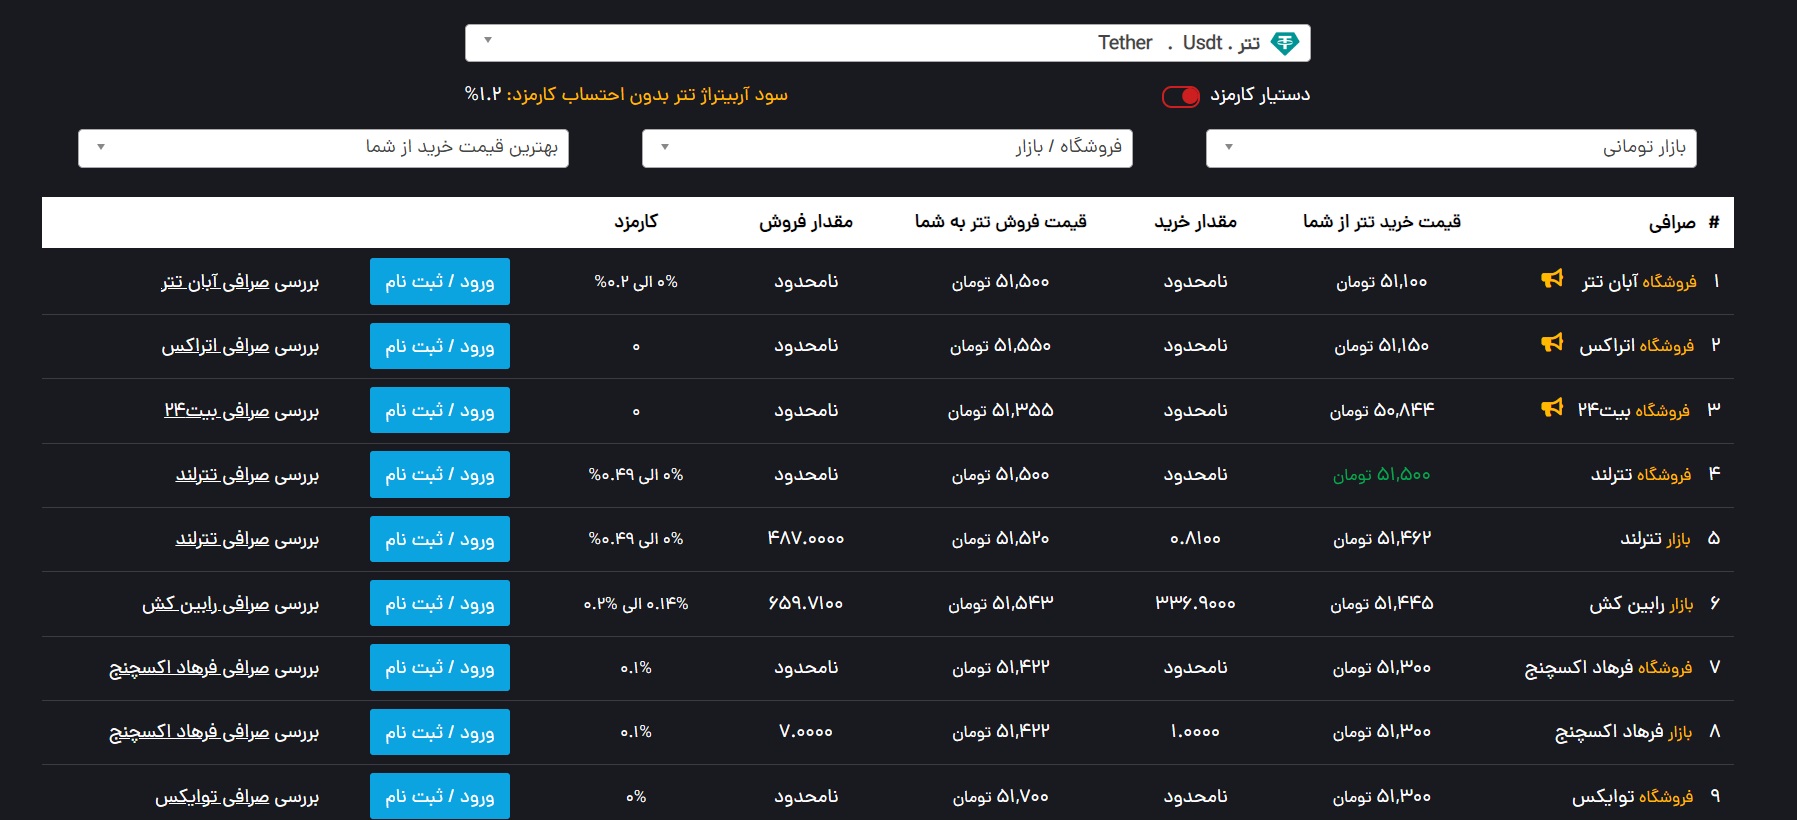Toggle the دستیار کارمزد fee assistant switch

click(1181, 96)
